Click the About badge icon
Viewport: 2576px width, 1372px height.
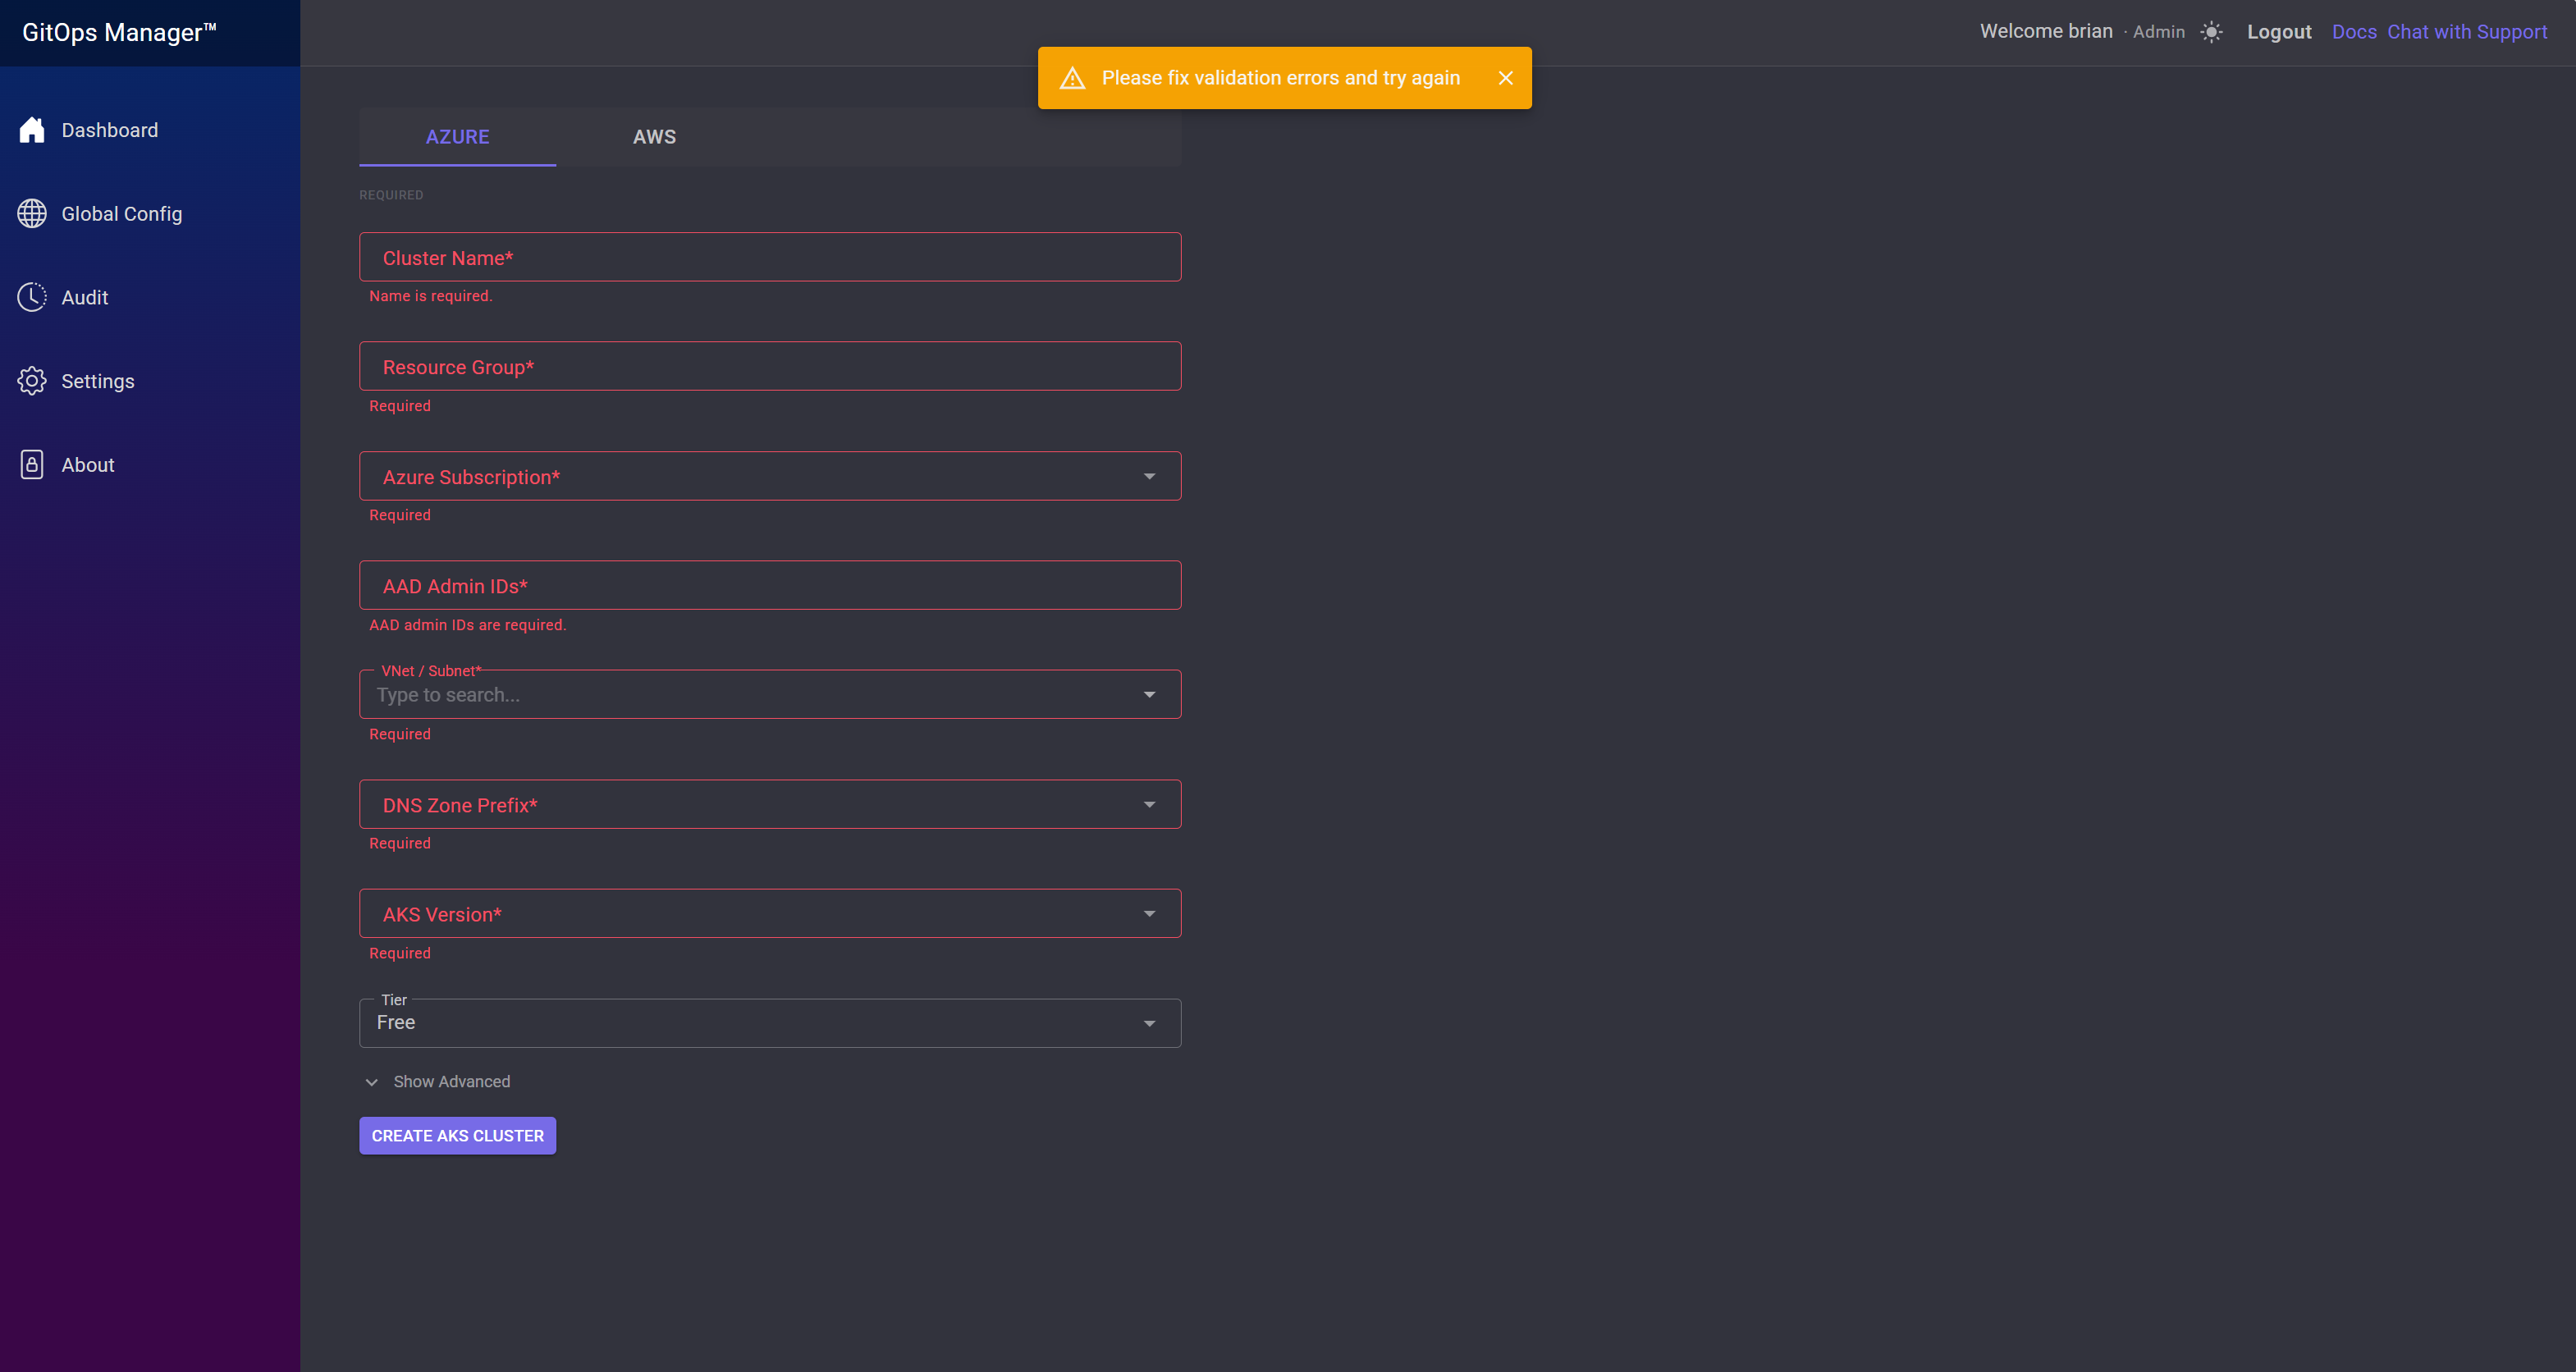(32, 465)
